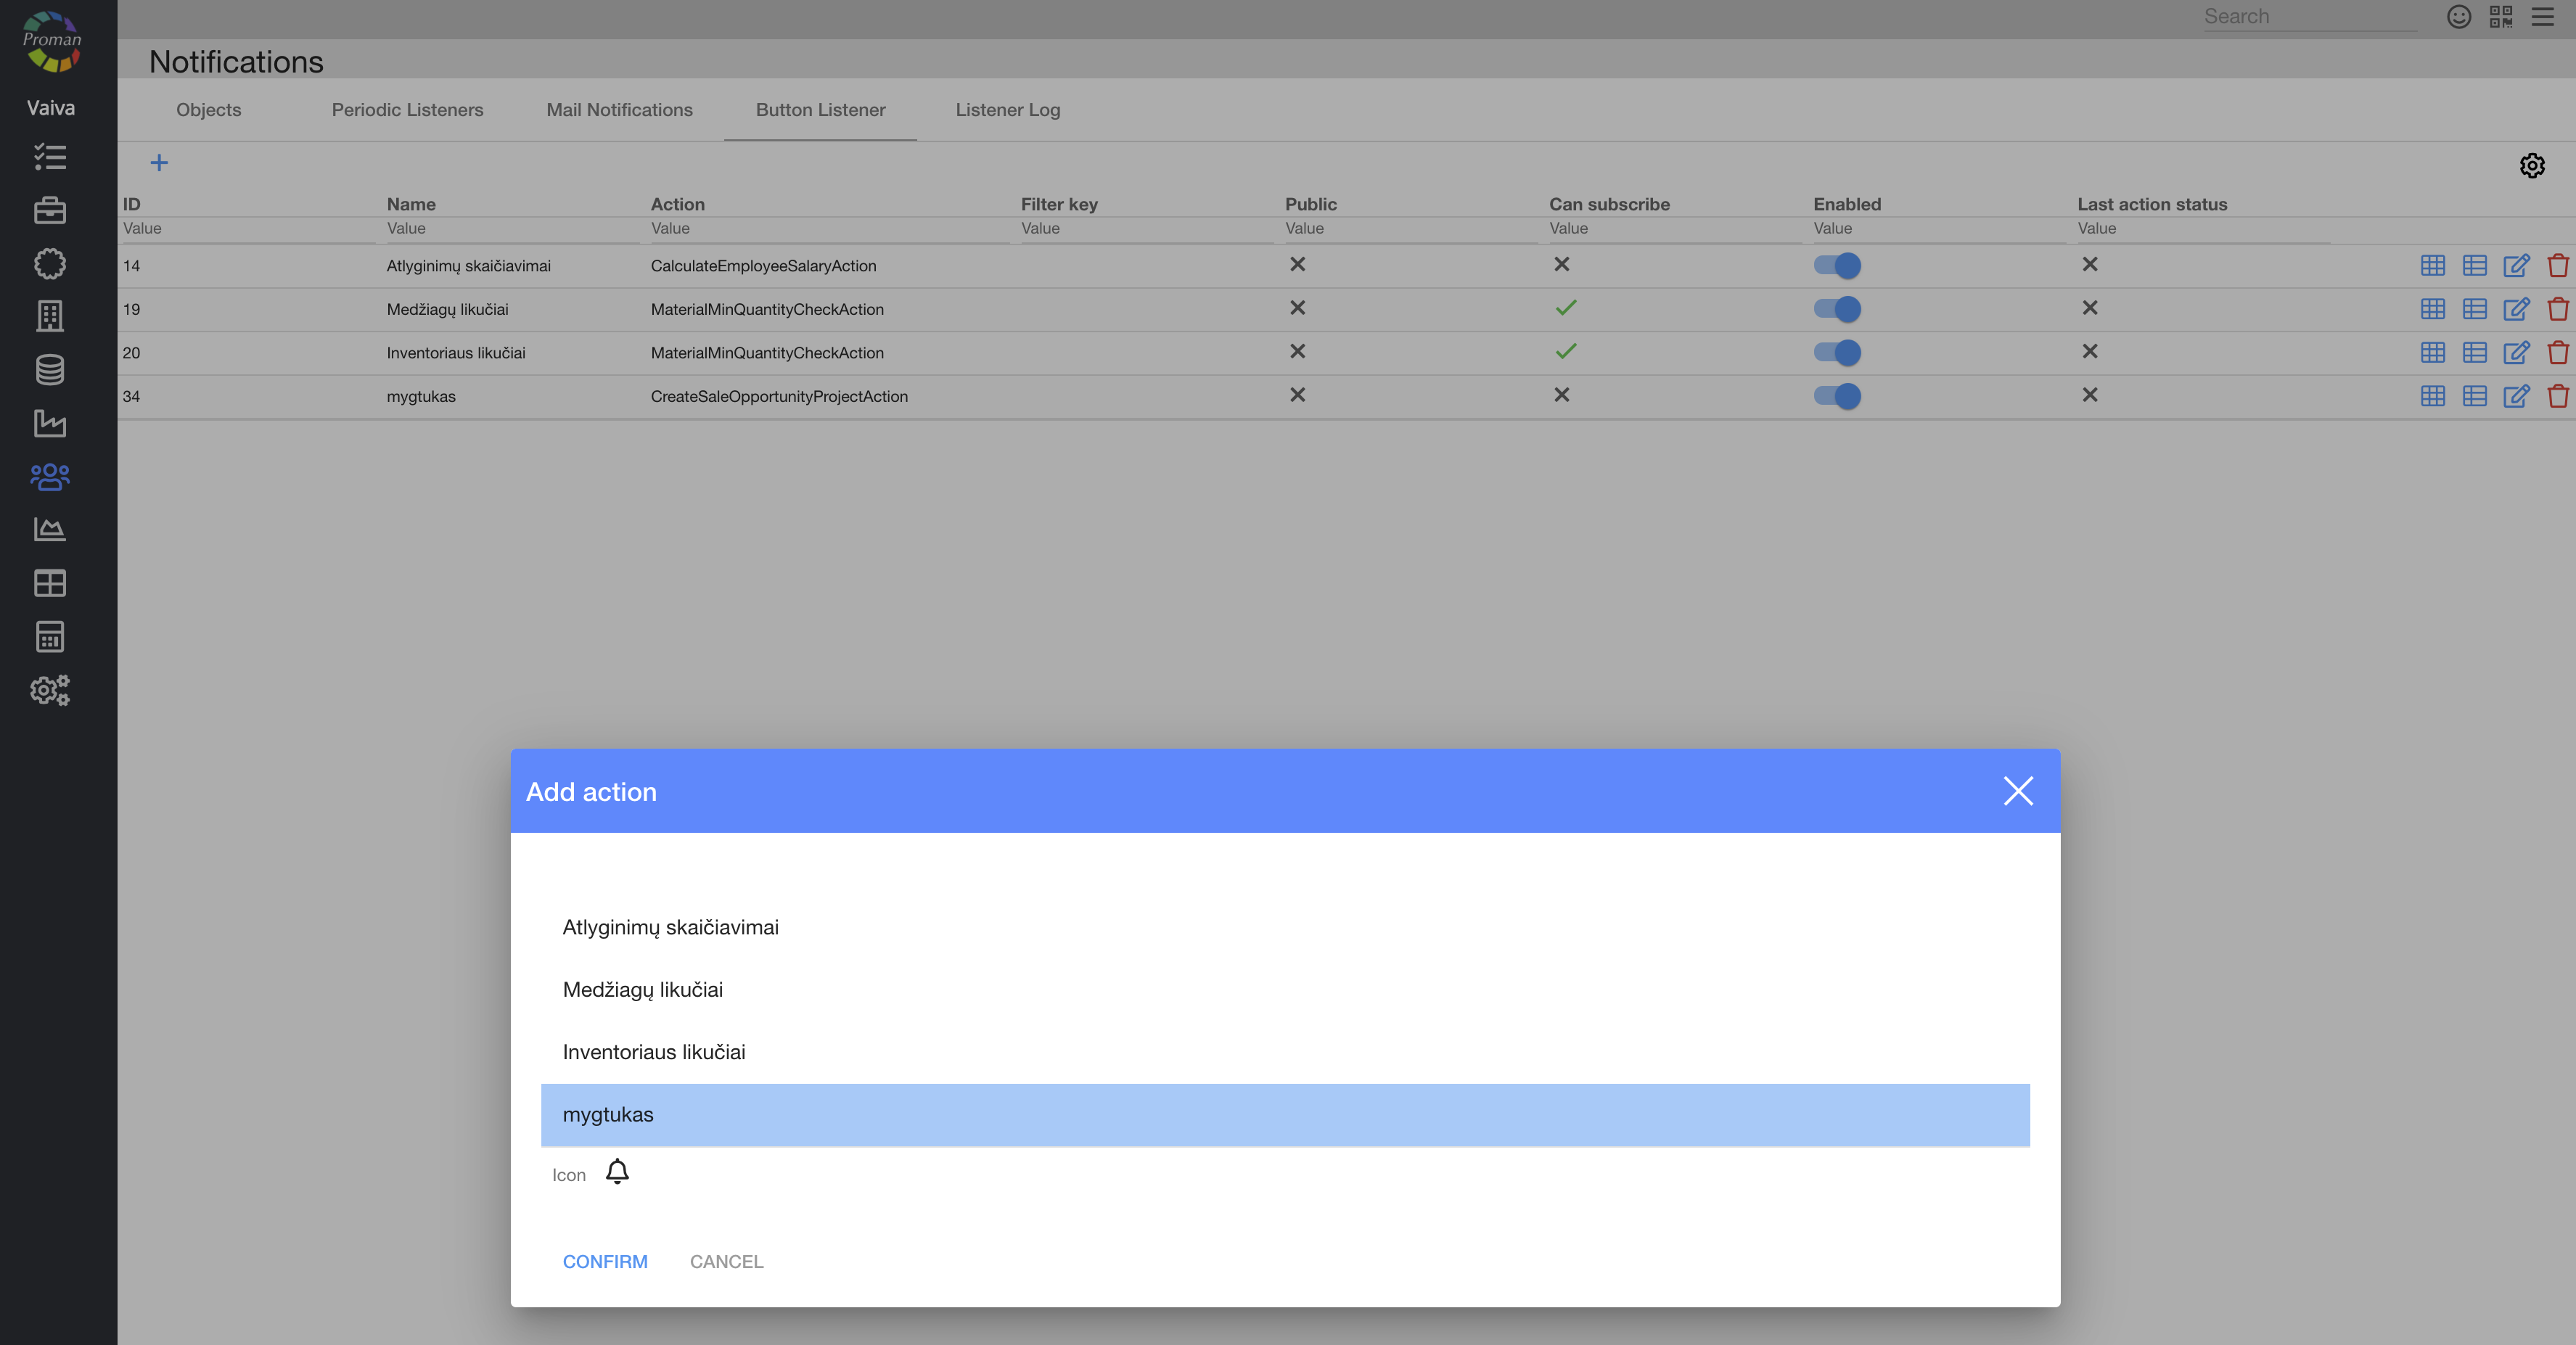Switch to Mail Notifications tab

619,110
